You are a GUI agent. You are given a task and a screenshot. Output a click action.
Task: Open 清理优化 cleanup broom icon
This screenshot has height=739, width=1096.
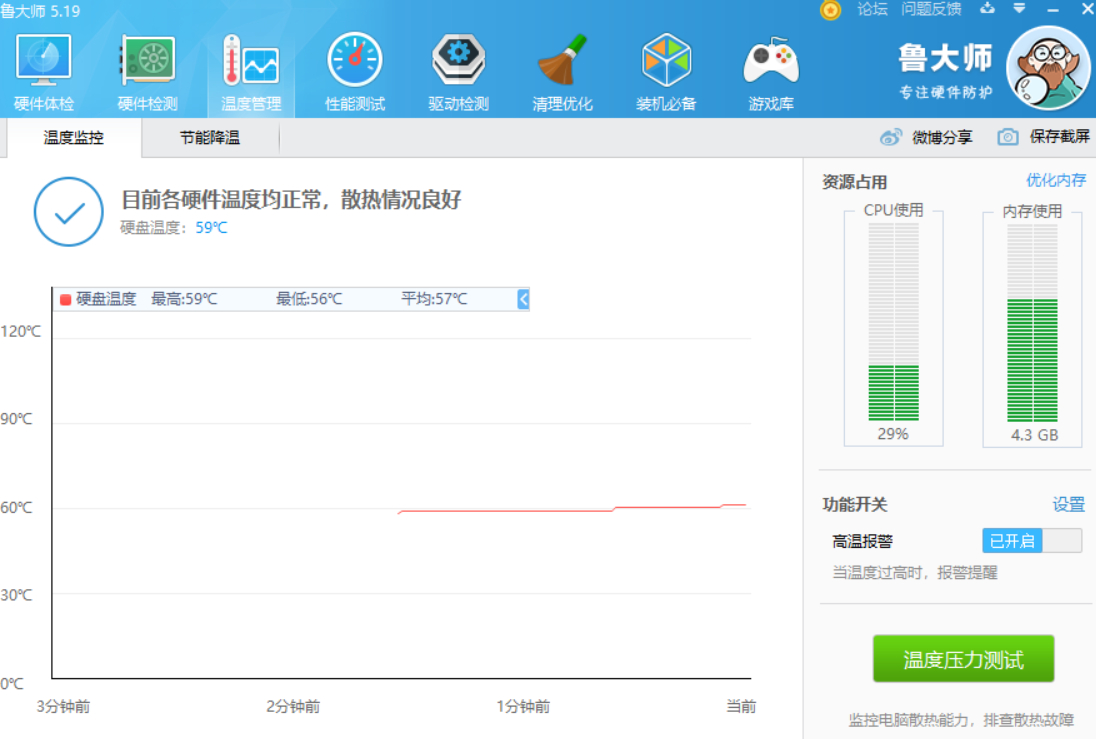tap(562, 73)
